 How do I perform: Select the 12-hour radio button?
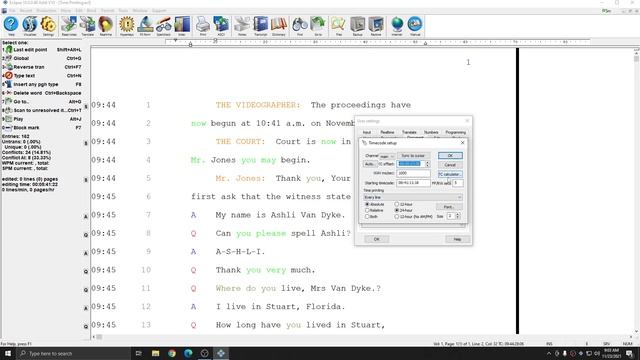(396, 204)
